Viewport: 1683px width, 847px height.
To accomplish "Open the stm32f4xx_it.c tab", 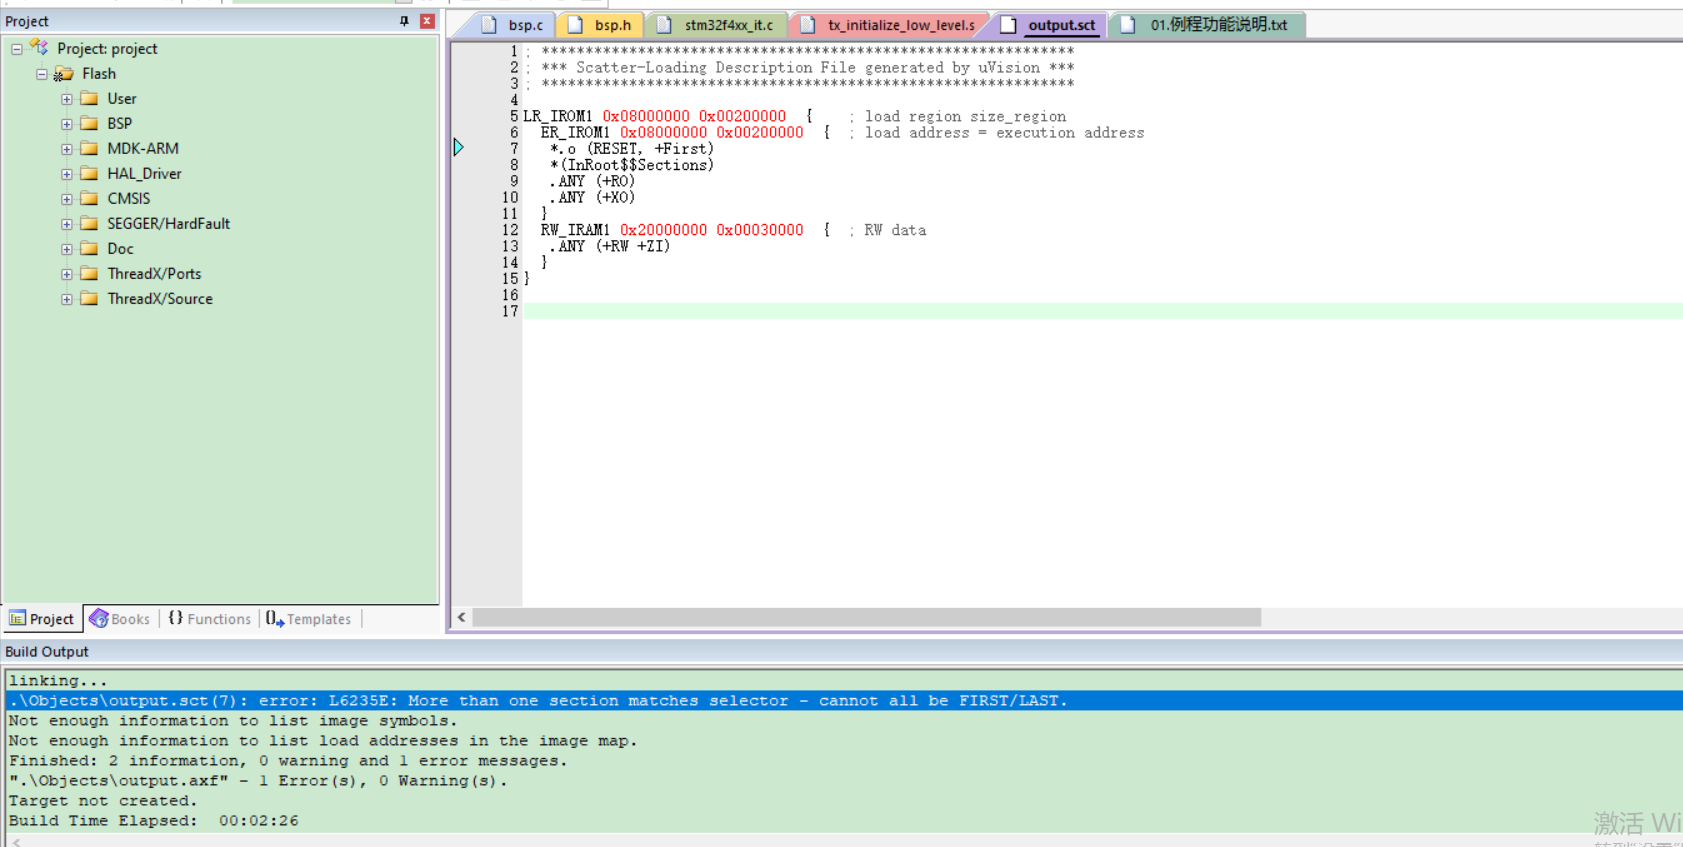I will coord(717,25).
